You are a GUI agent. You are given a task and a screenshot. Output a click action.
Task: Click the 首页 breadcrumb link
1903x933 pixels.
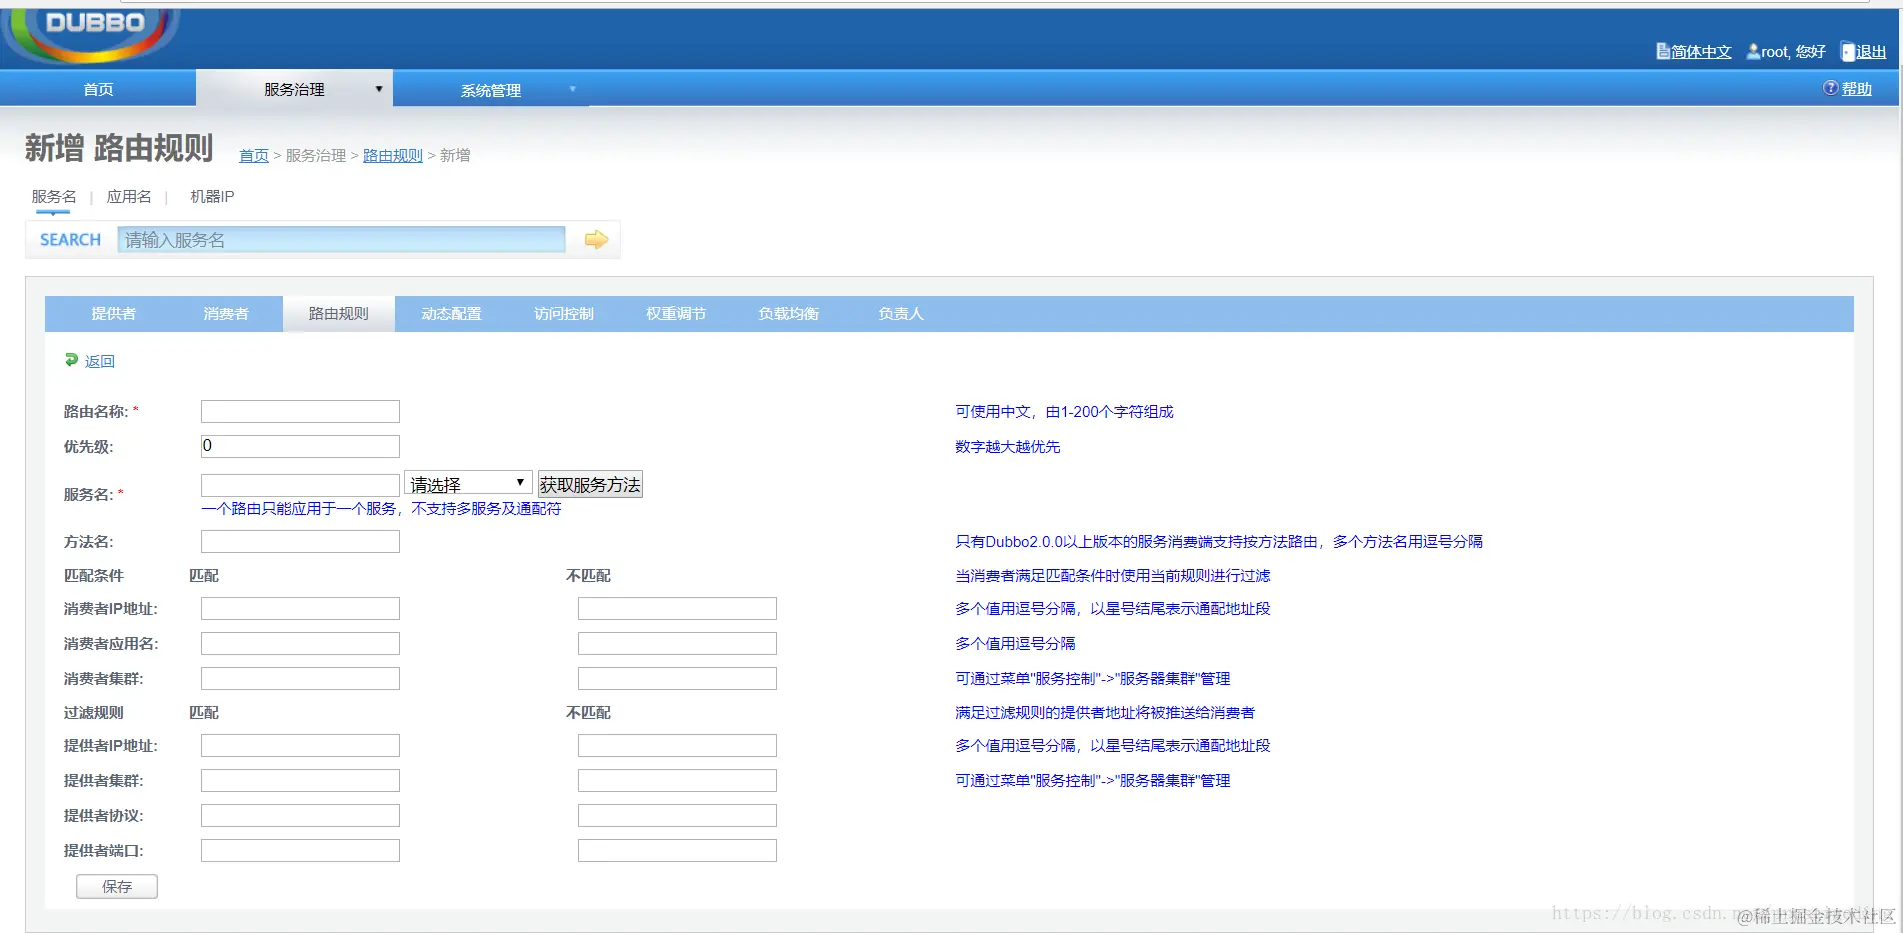pos(254,156)
